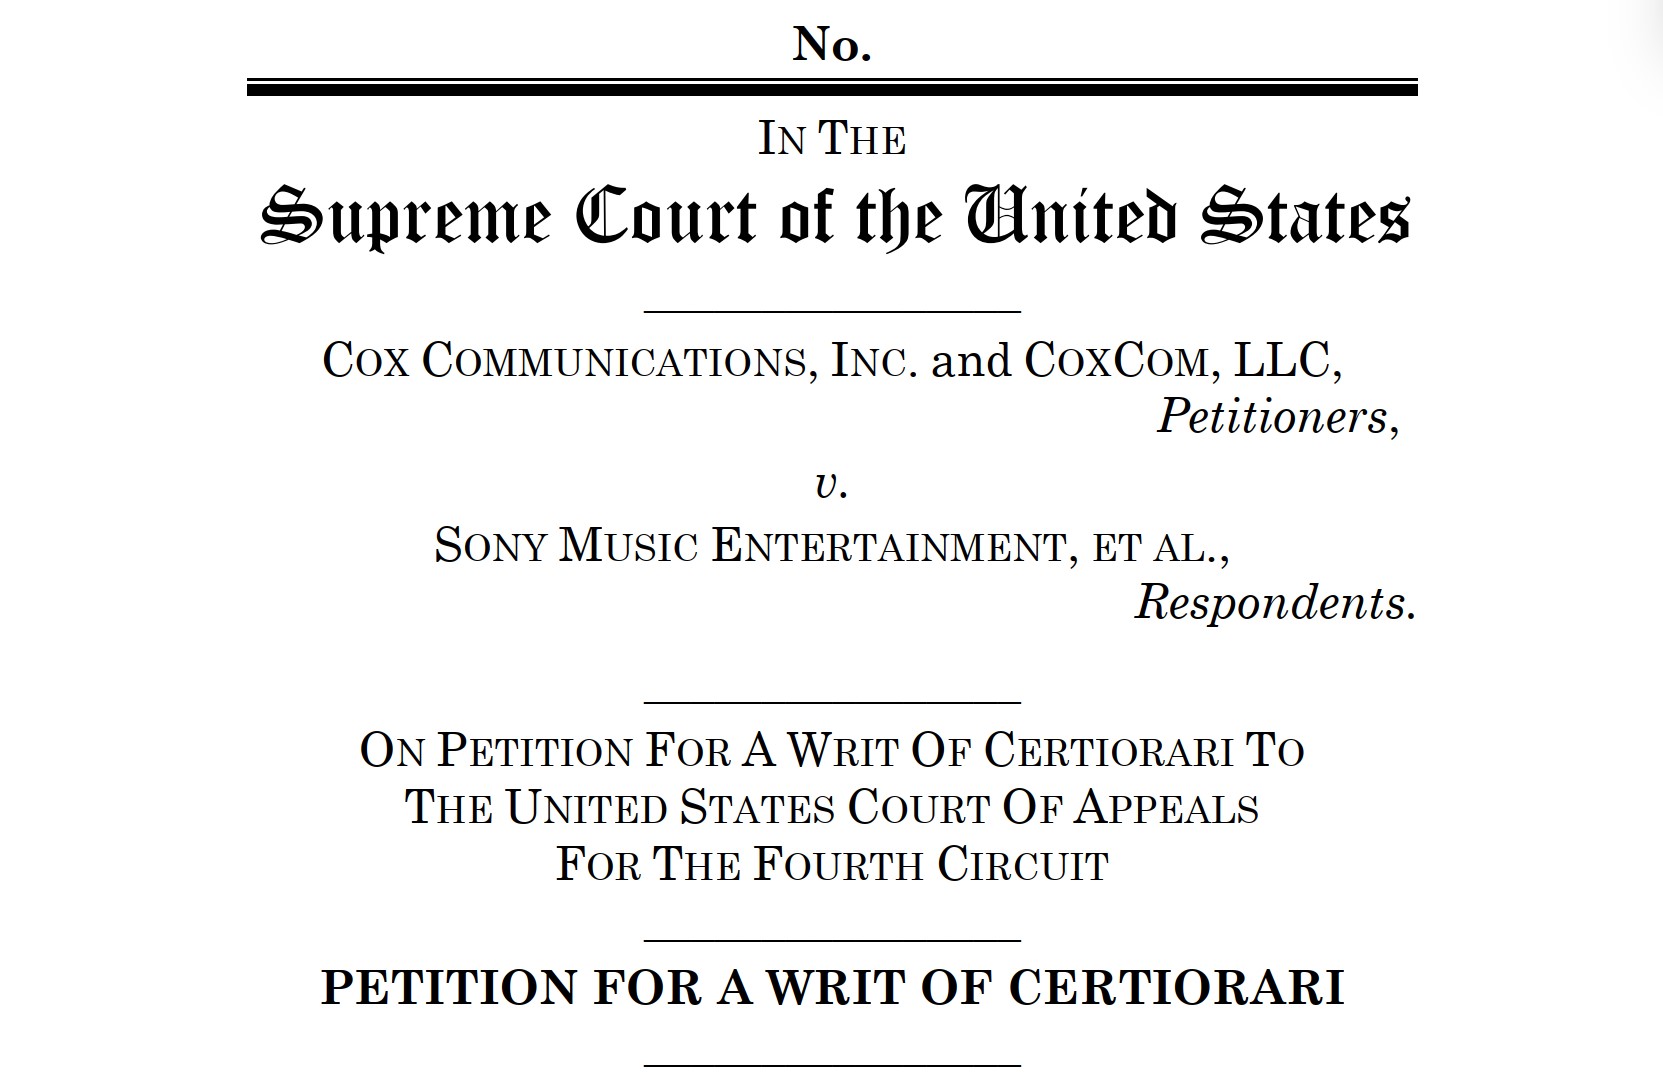
Task: Click the word "Supreme" in the title
Action: (x=405, y=217)
